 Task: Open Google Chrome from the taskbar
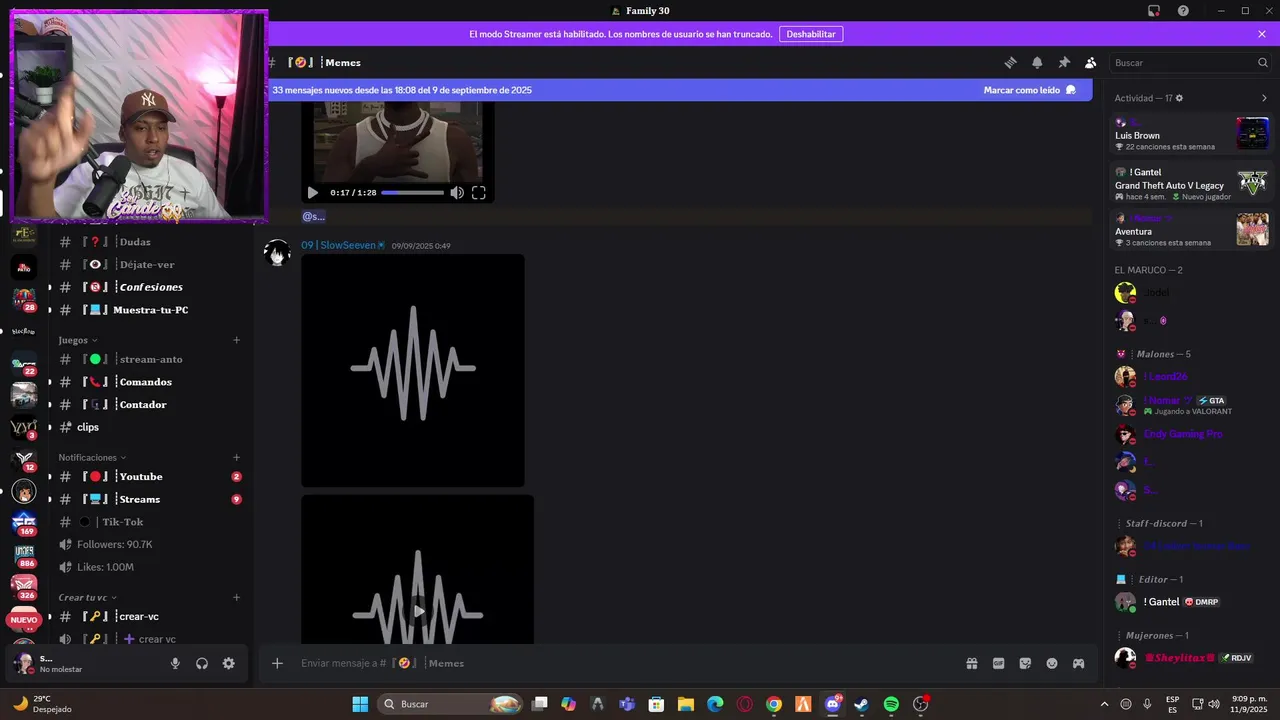pos(774,704)
